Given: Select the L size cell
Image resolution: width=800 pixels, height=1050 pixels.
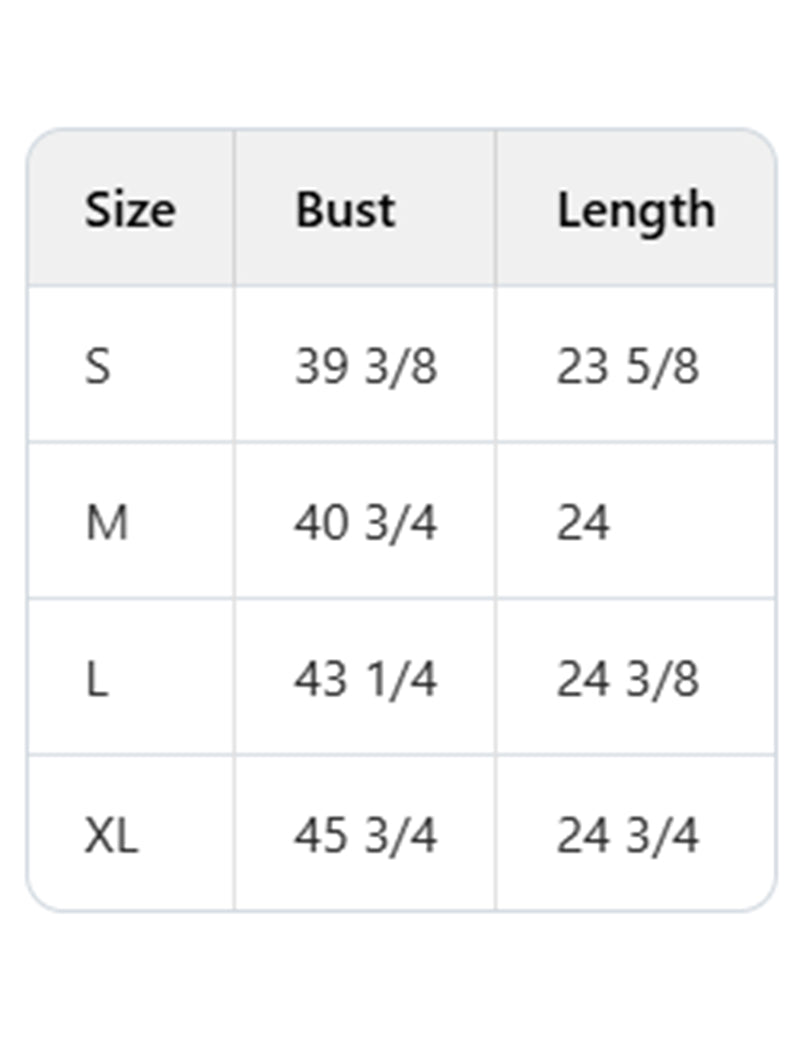Looking at the screenshot, I should (x=97, y=679).
